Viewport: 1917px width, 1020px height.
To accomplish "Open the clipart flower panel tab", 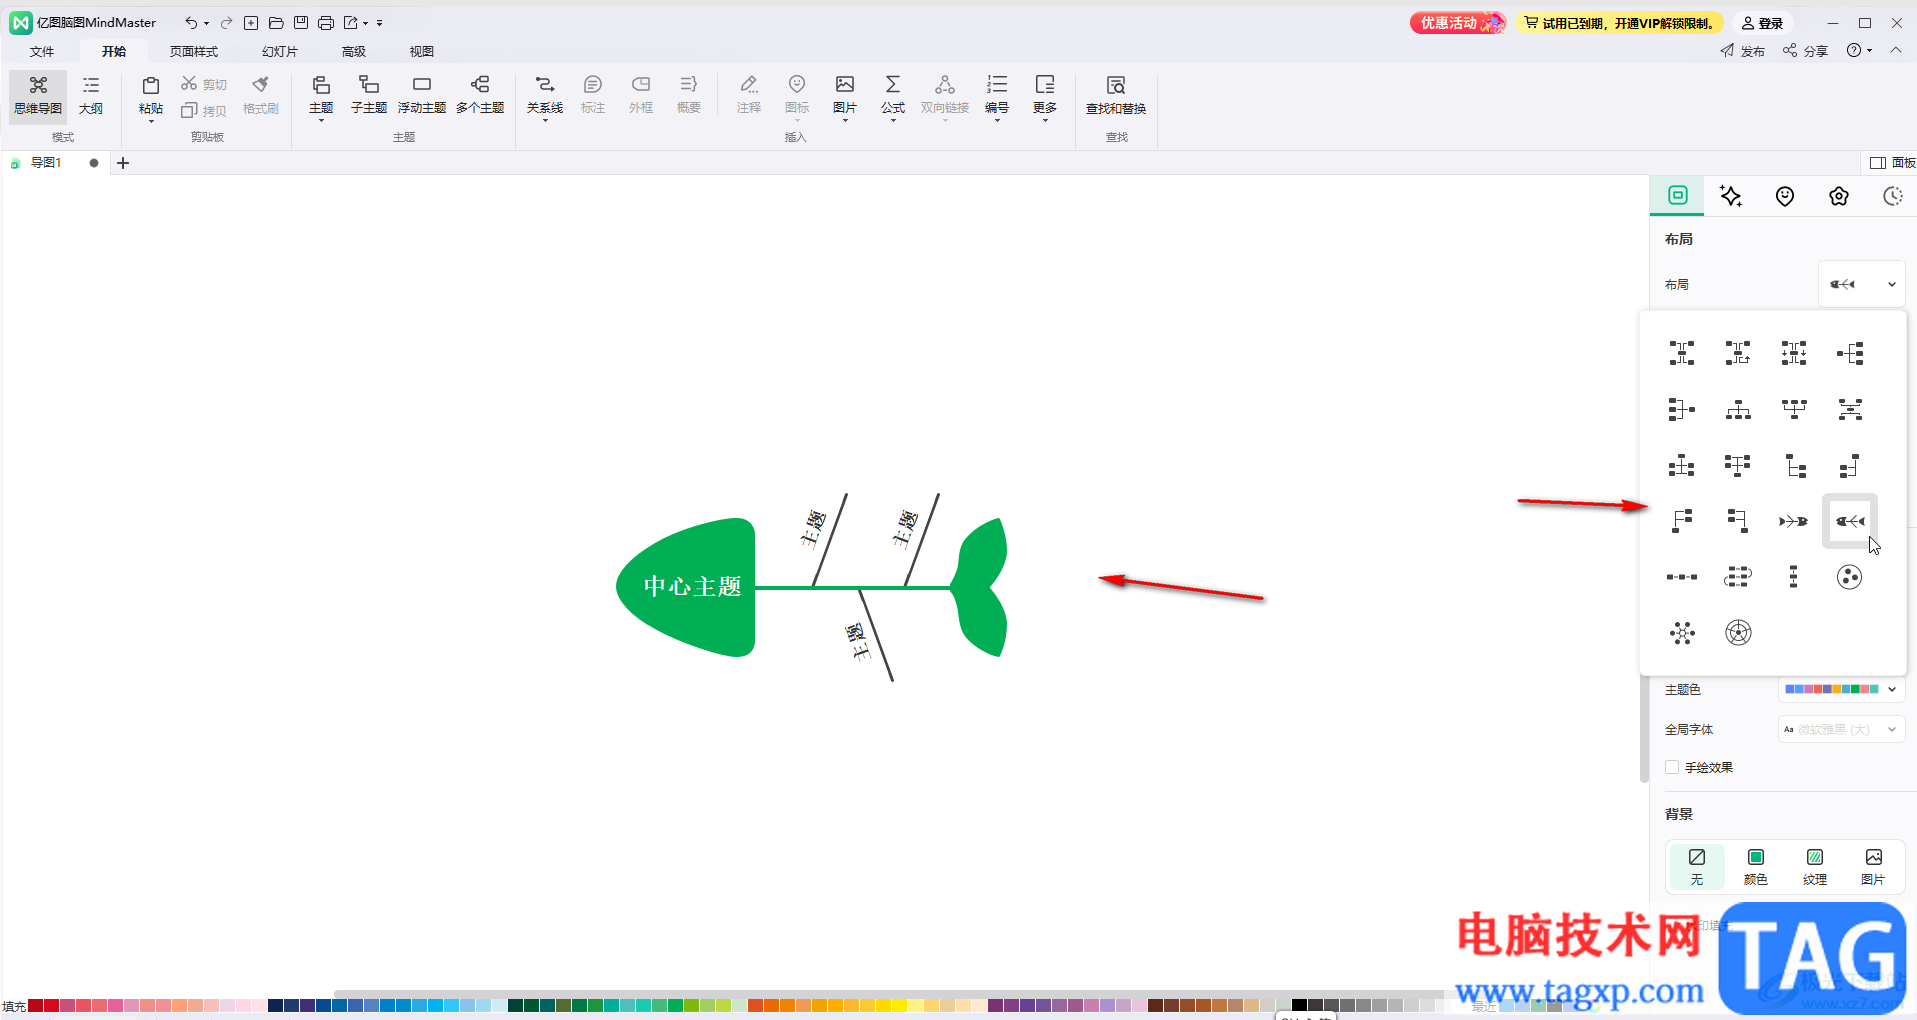I will coord(1839,196).
